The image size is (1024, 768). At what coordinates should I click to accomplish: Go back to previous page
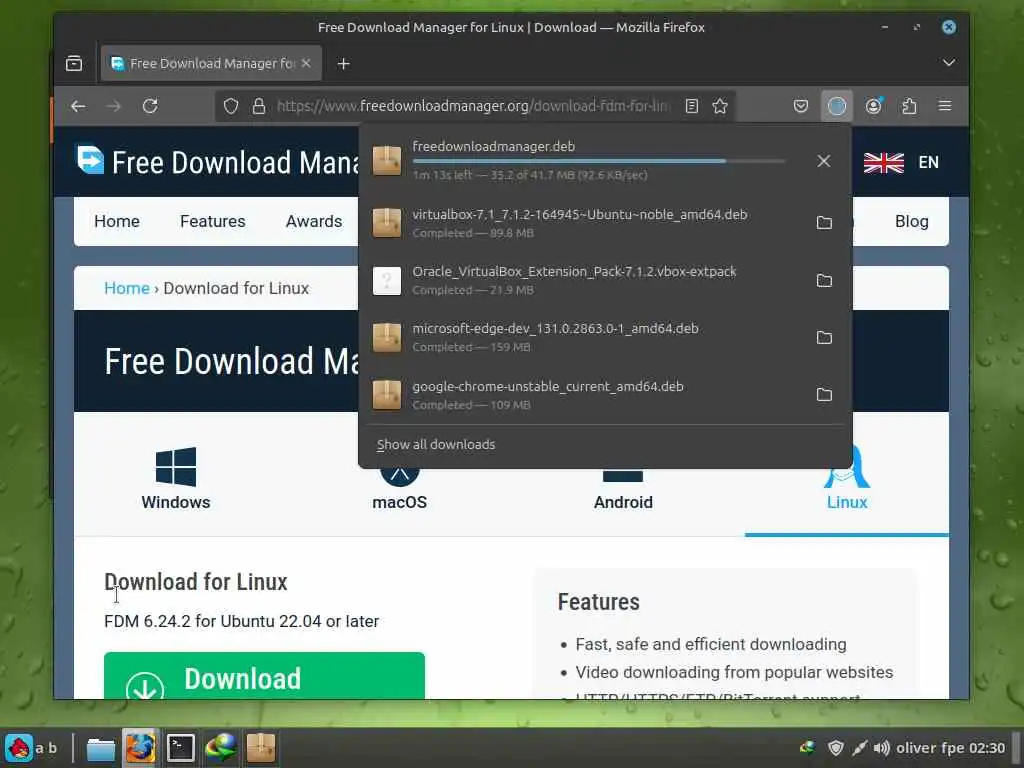pos(78,106)
